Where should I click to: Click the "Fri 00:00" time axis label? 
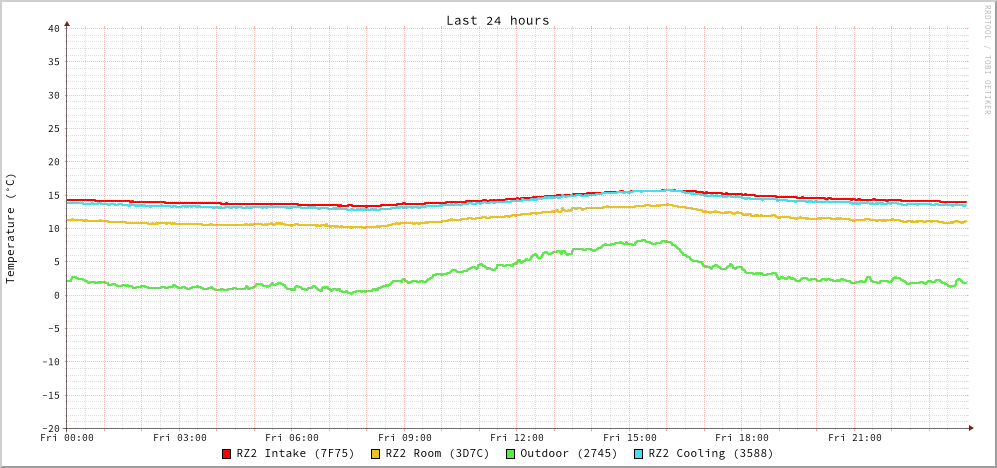[x=67, y=438]
